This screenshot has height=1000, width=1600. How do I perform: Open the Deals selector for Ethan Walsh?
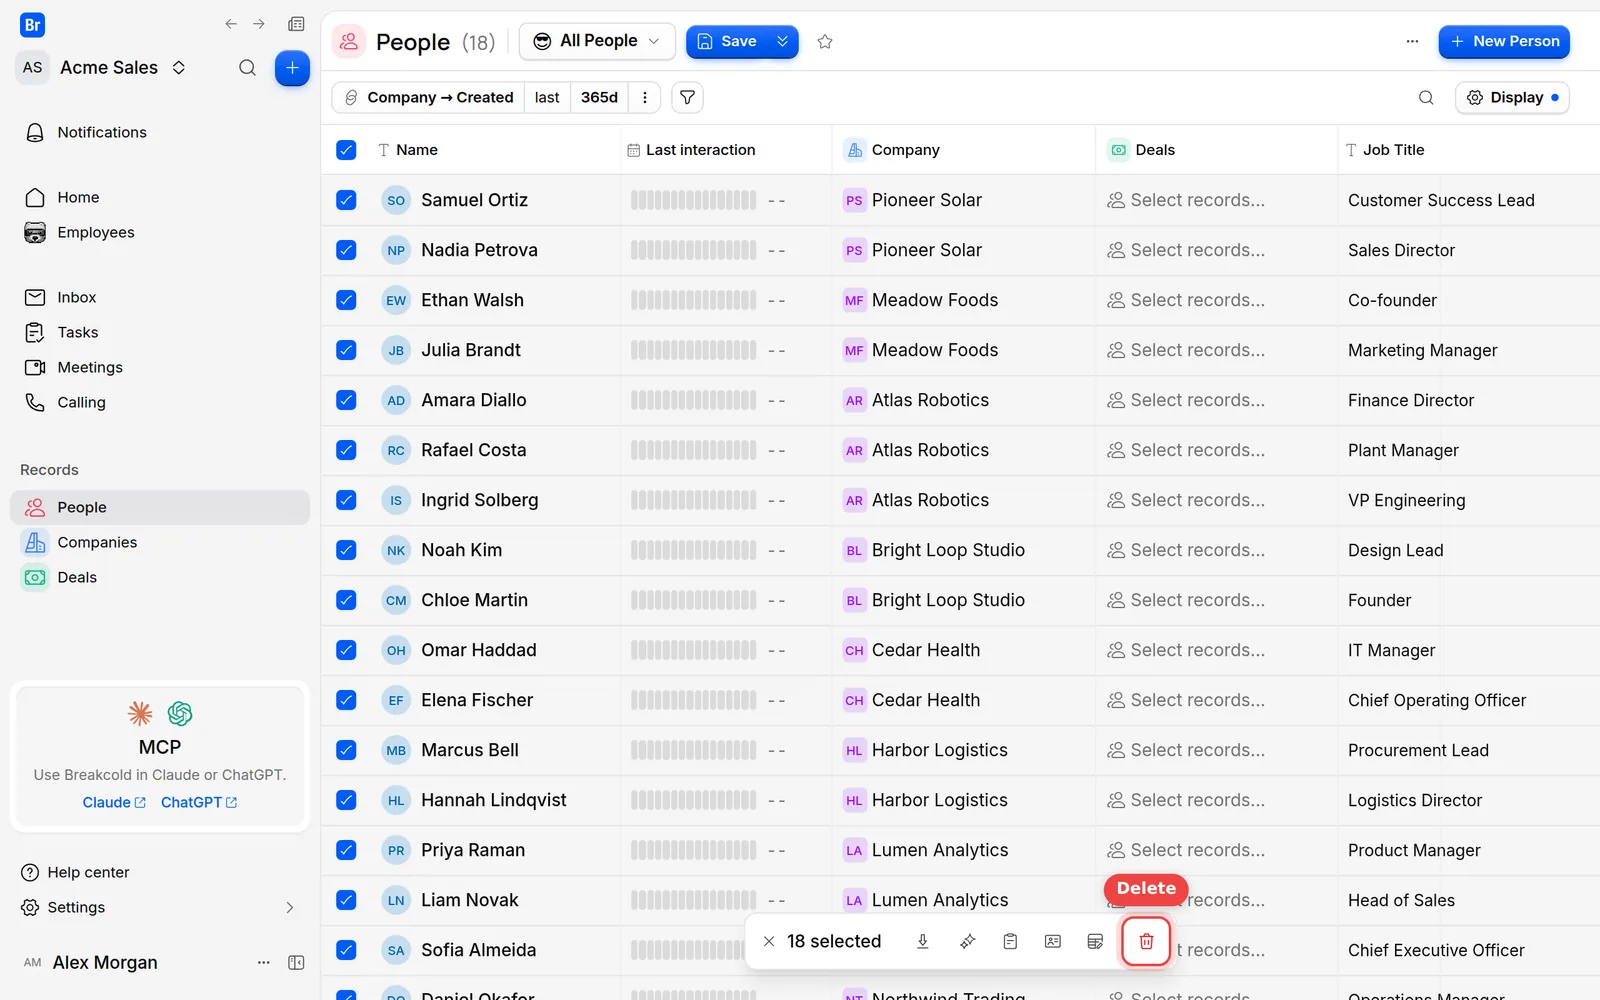[1186, 300]
